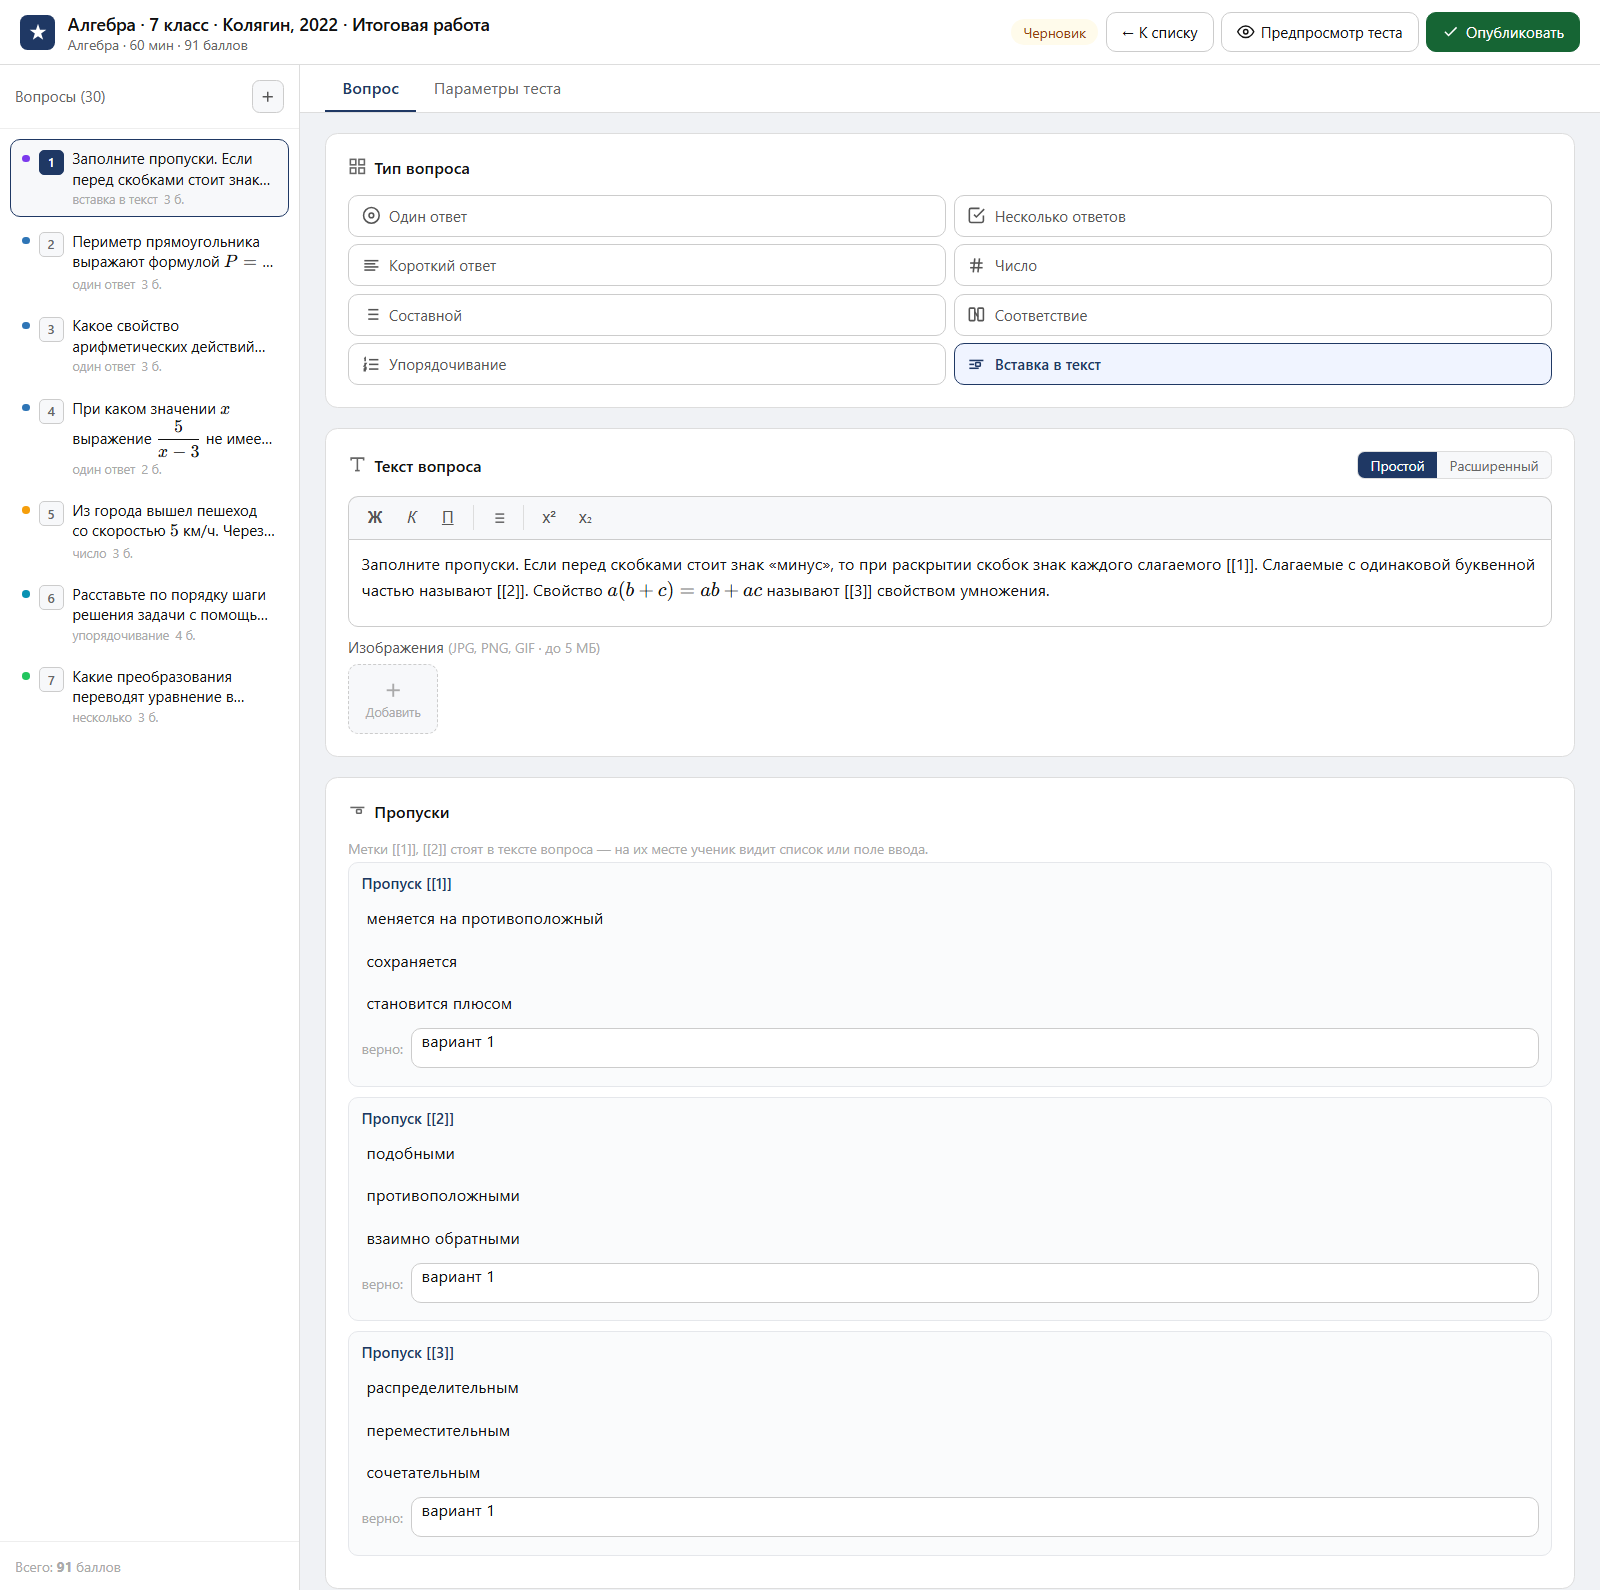
Task: Switch editor to Расширенный mode
Action: 1494,466
